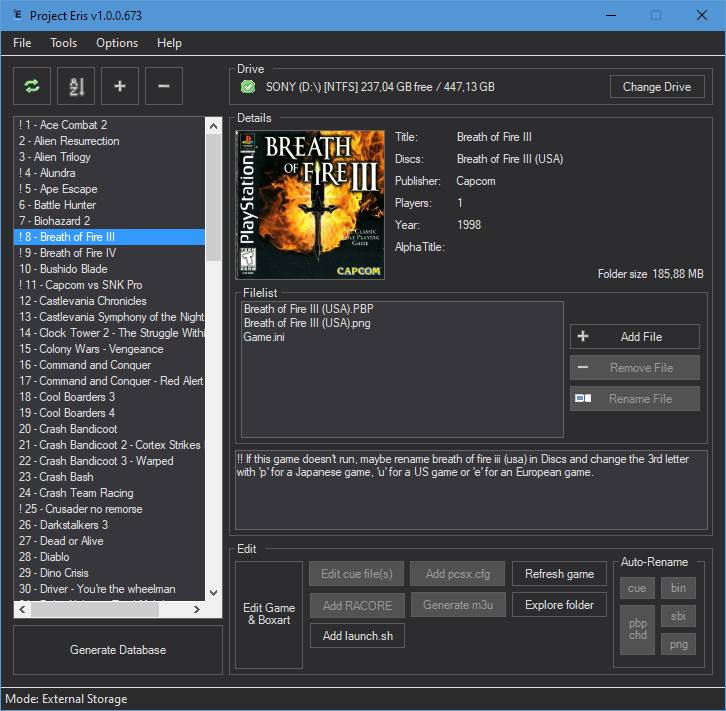
Task: Click Auto-Rename png button
Action: tap(678, 644)
